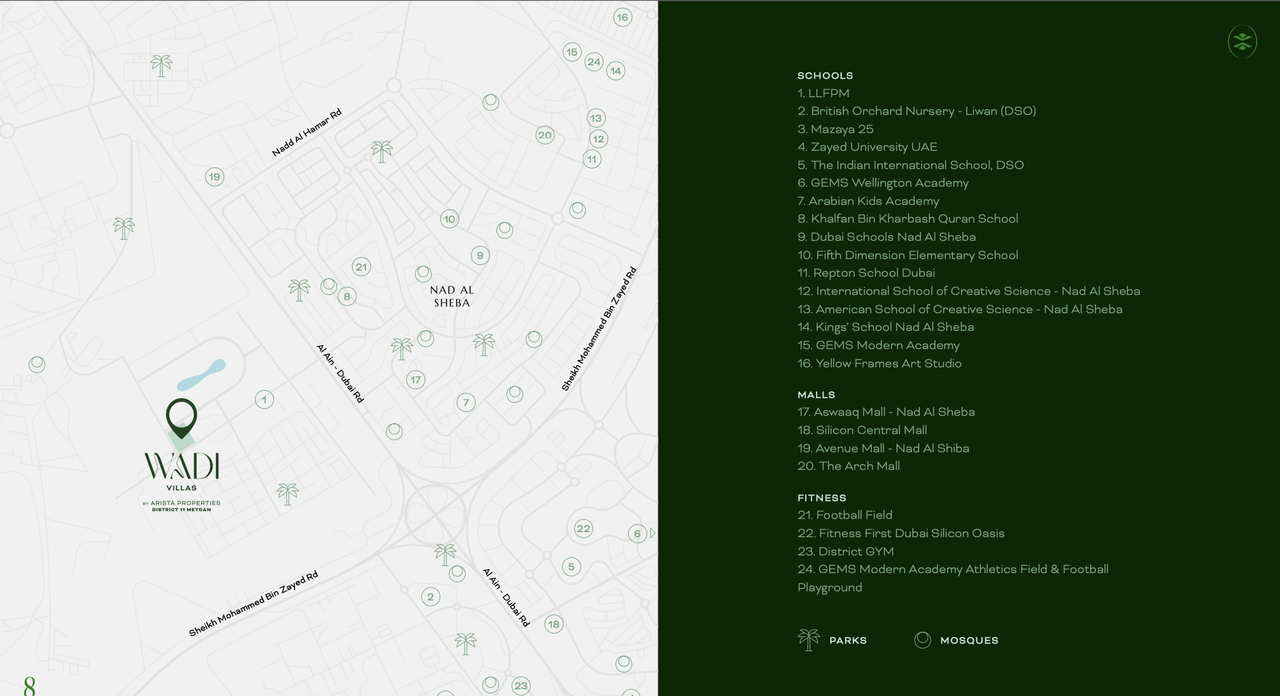Click the FITNESS section heading
This screenshot has width=1280, height=696.
822,498
